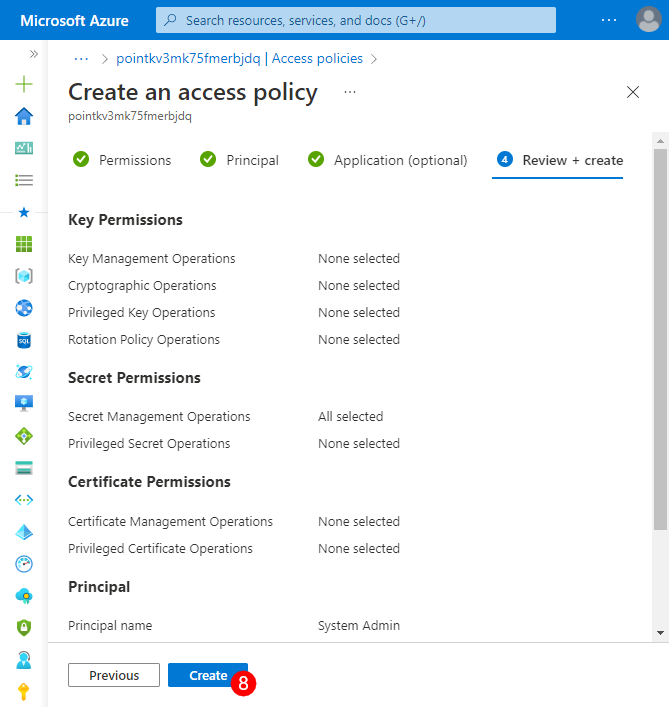Image resolution: width=669 pixels, height=707 pixels.
Task: Click the 'Certificate Management Operations' label
Action: [x=170, y=522]
